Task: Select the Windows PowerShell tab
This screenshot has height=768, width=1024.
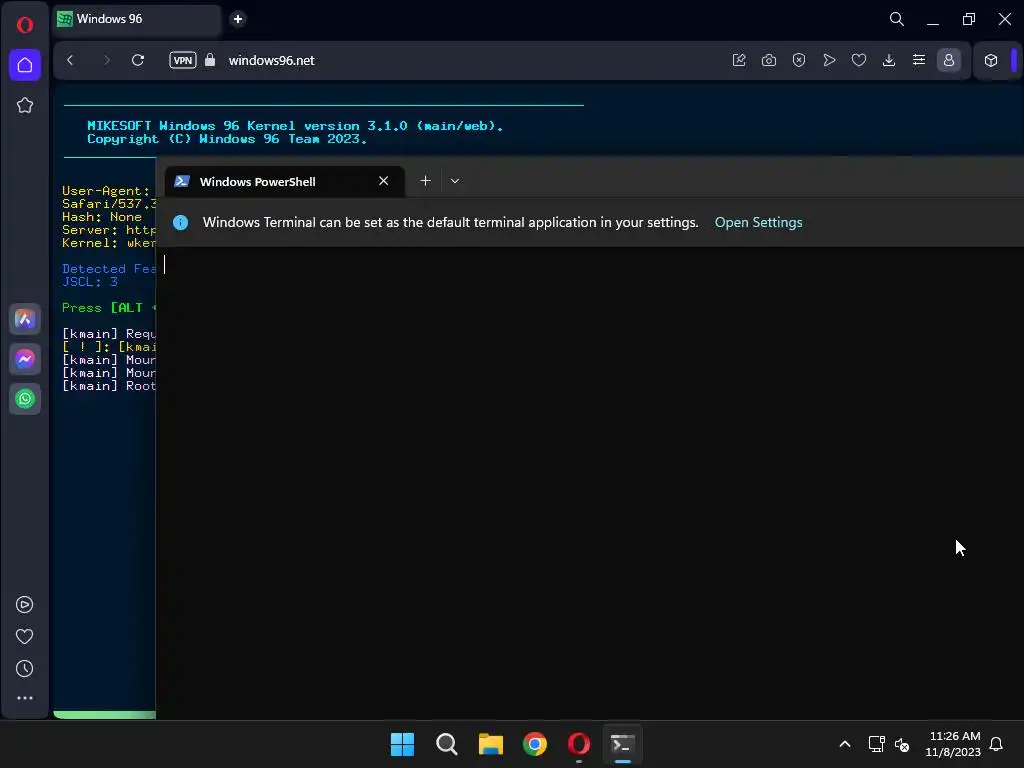Action: point(284,182)
